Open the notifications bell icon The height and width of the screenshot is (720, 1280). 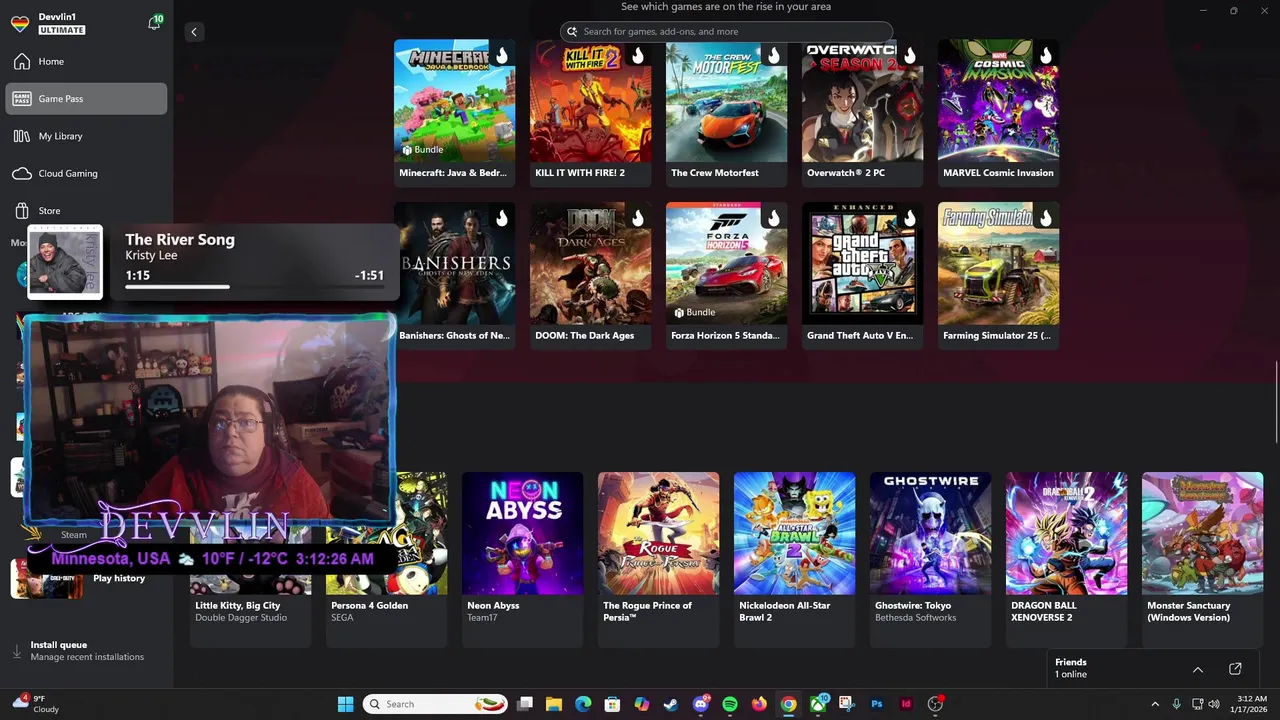[154, 23]
